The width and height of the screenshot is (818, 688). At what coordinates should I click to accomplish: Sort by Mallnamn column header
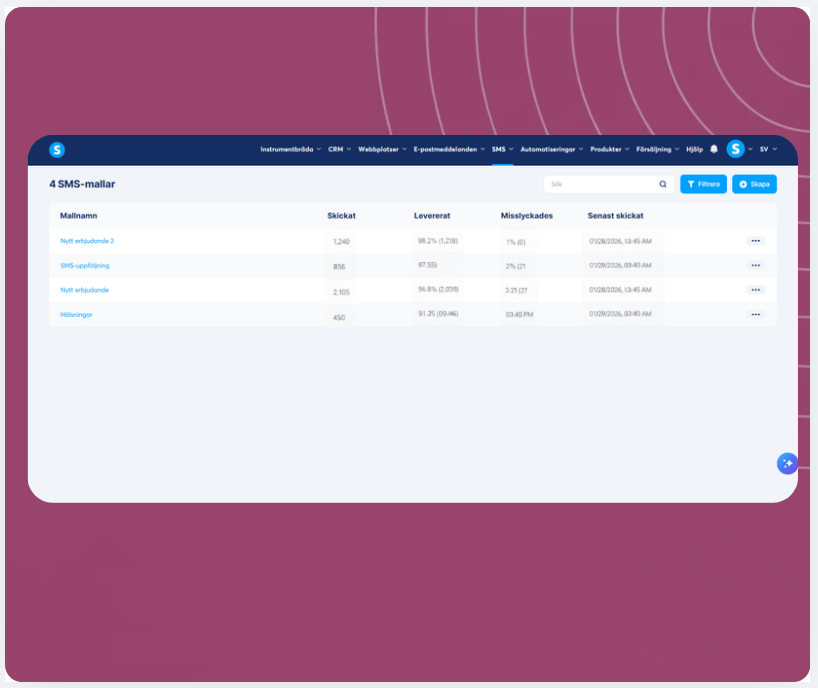pos(78,215)
